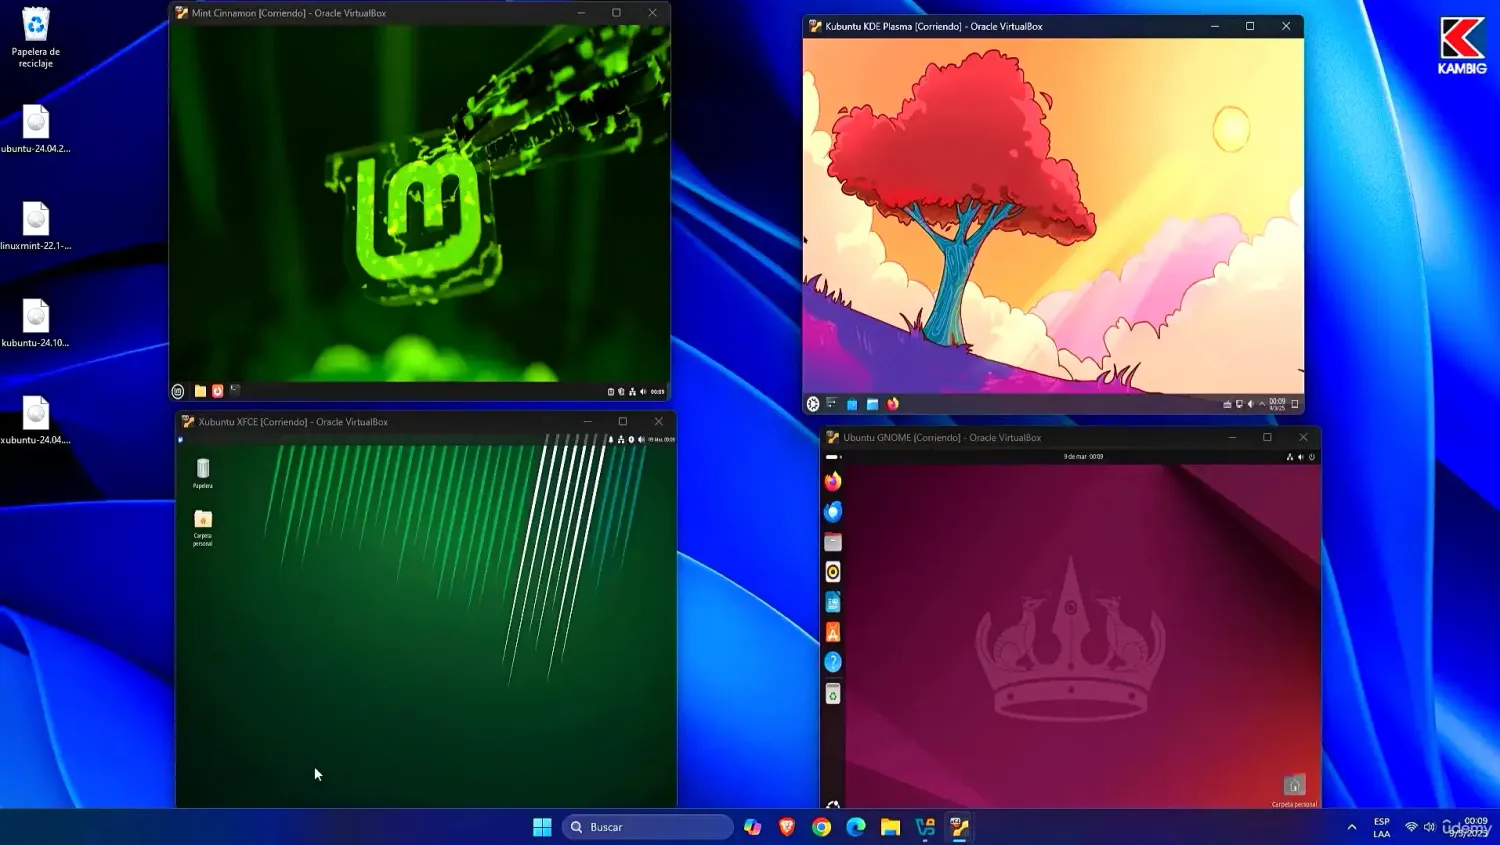1500x845 pixels.
Task: Click the Xubuntu panel notification bell
Action: (x=611, y=439)
